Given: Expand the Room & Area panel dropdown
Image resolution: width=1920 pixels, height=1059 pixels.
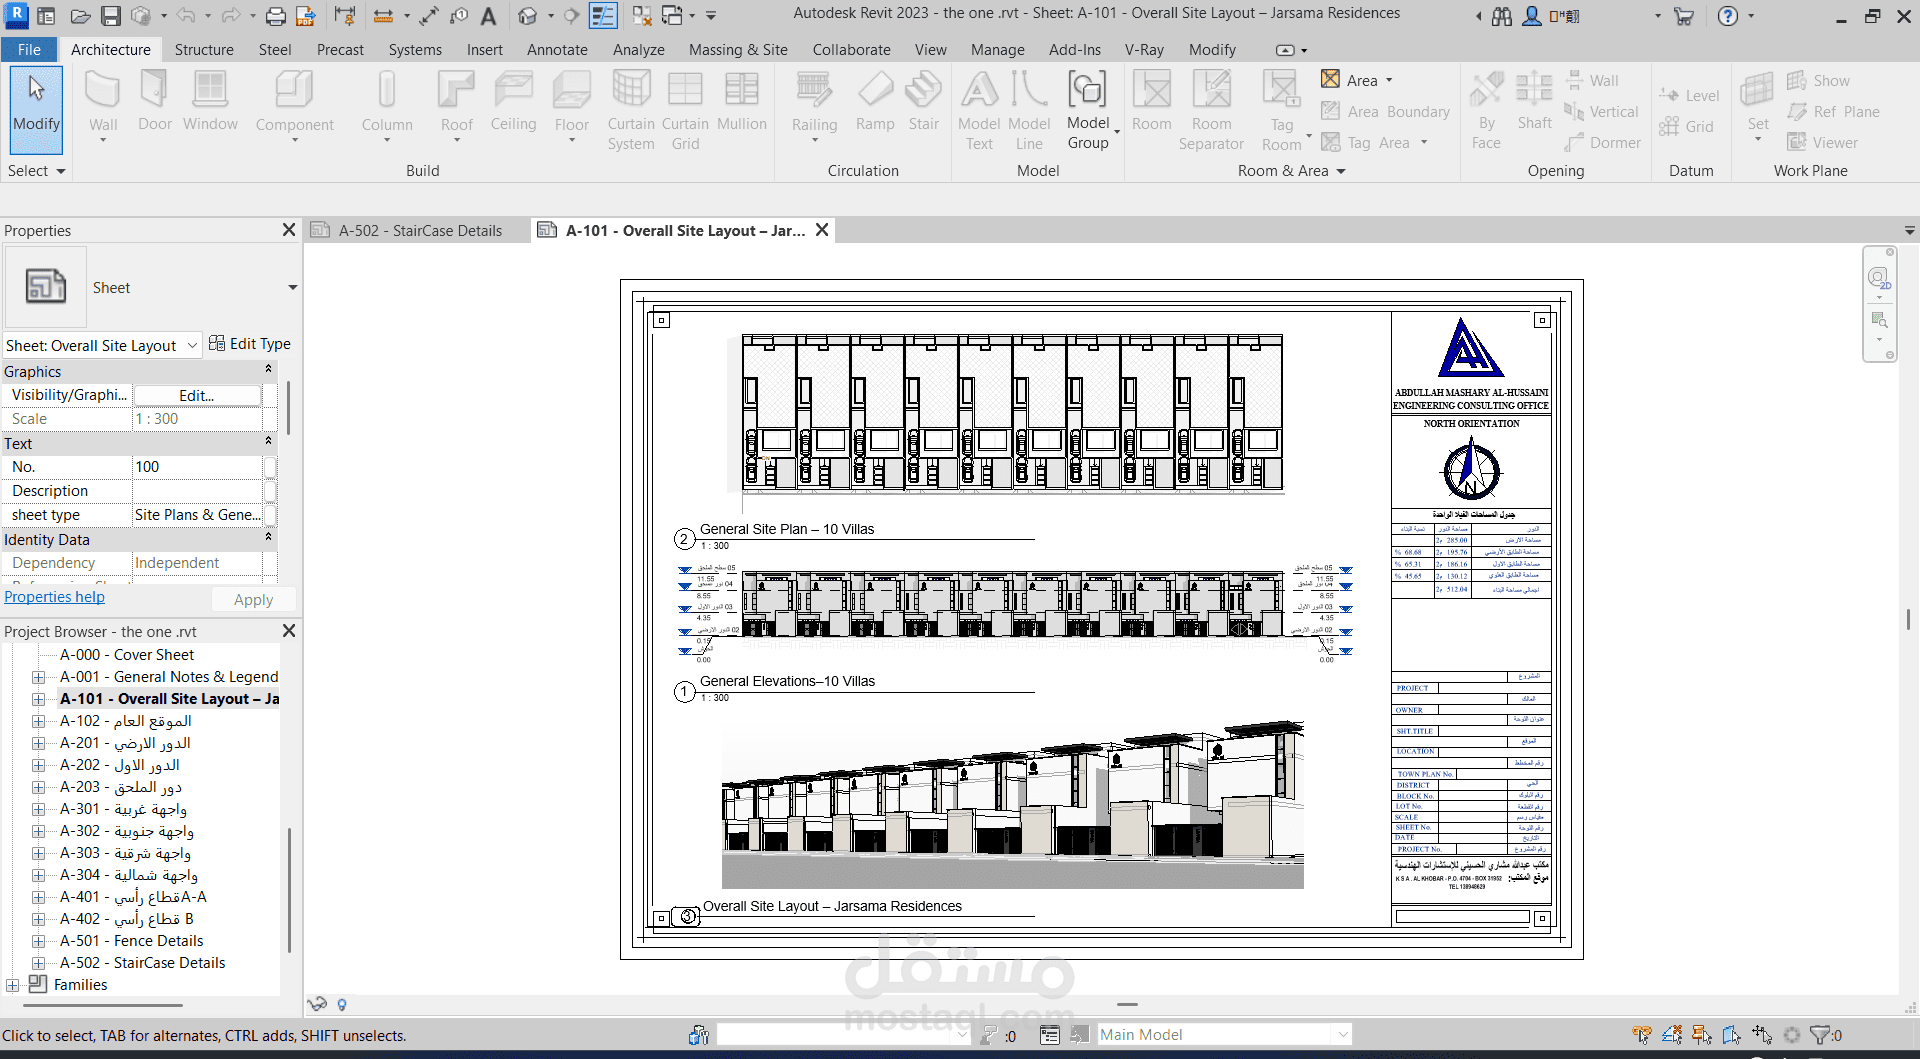Looking at the screenshot, I should pyautogui.click(x=1341, y=171).
